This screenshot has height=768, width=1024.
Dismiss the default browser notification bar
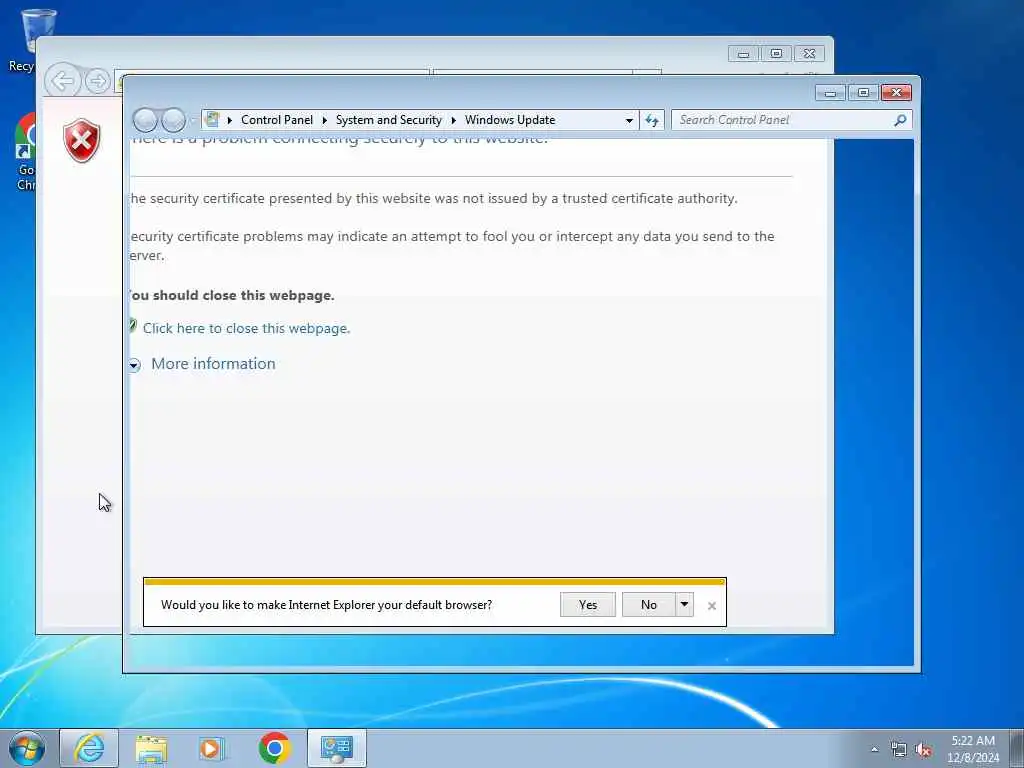[712, 606]
